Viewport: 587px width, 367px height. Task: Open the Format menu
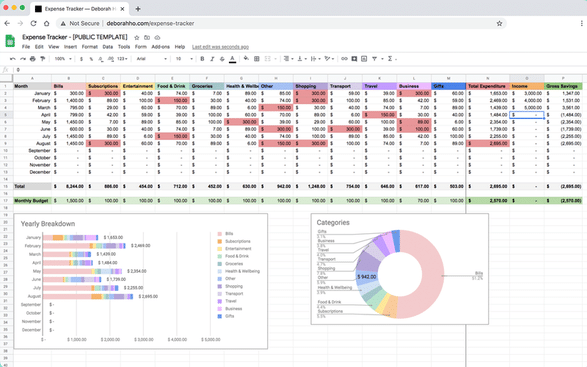coord(89,47)
